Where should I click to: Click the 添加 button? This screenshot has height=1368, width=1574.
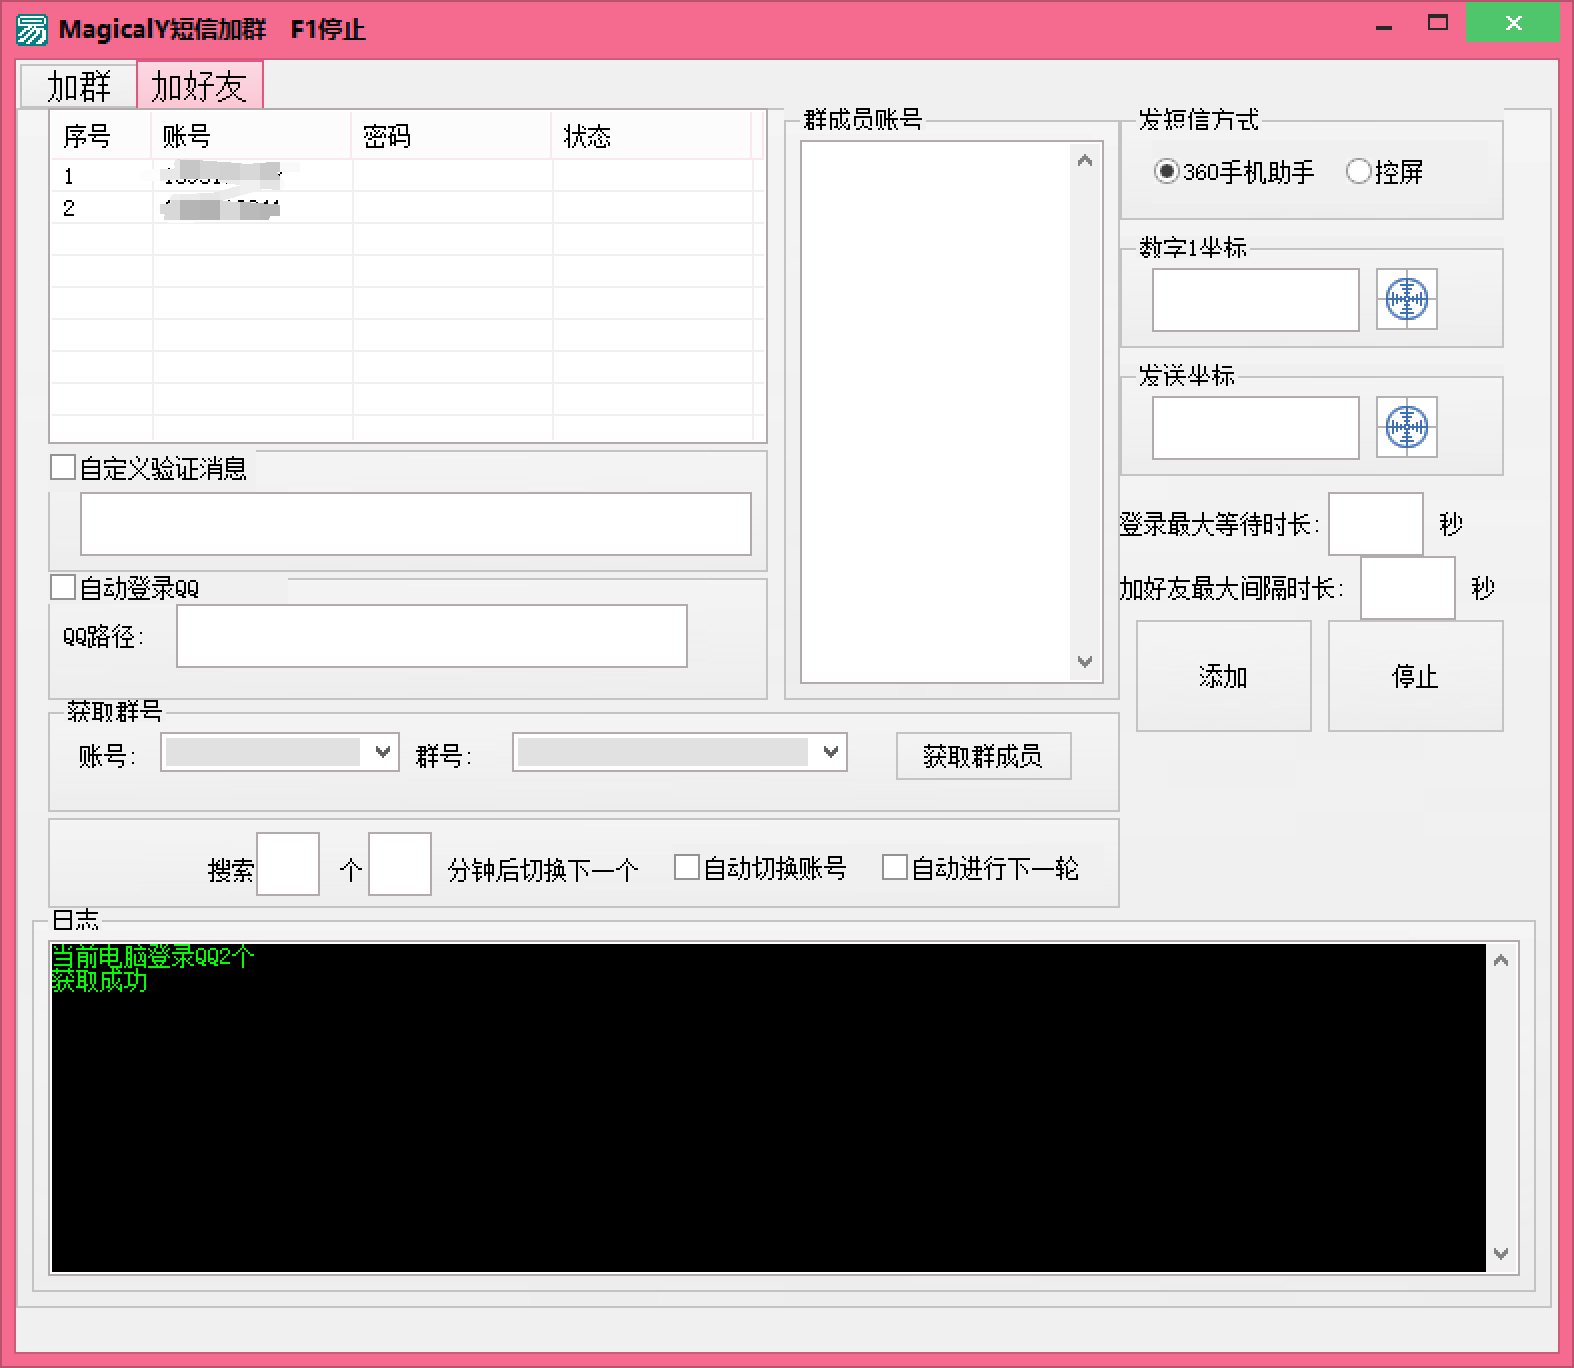point(1223,676)
